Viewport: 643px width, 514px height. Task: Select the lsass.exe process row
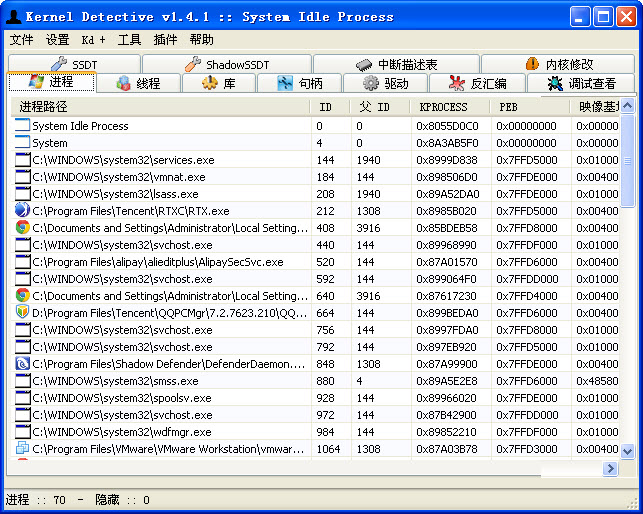coord(316,194)
